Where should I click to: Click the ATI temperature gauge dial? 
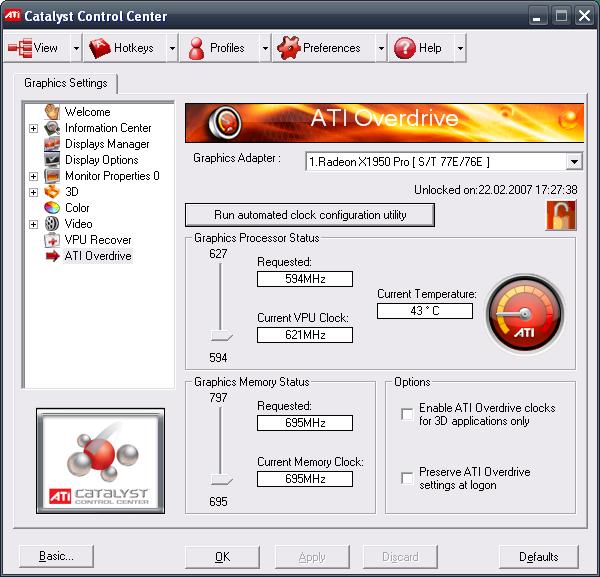pyautogui.click(x=525, y=314)
